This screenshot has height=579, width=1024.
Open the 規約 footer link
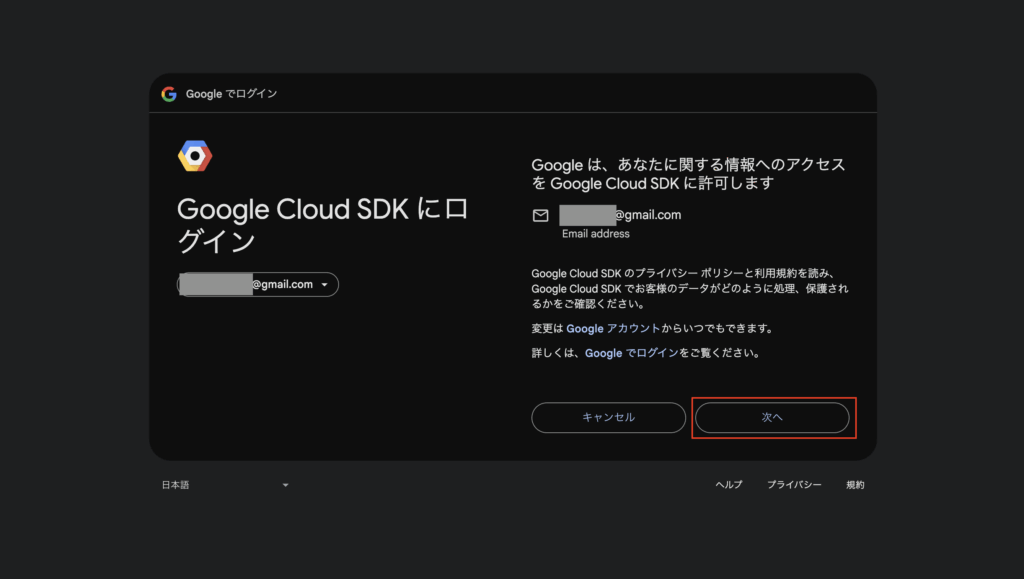855,485
